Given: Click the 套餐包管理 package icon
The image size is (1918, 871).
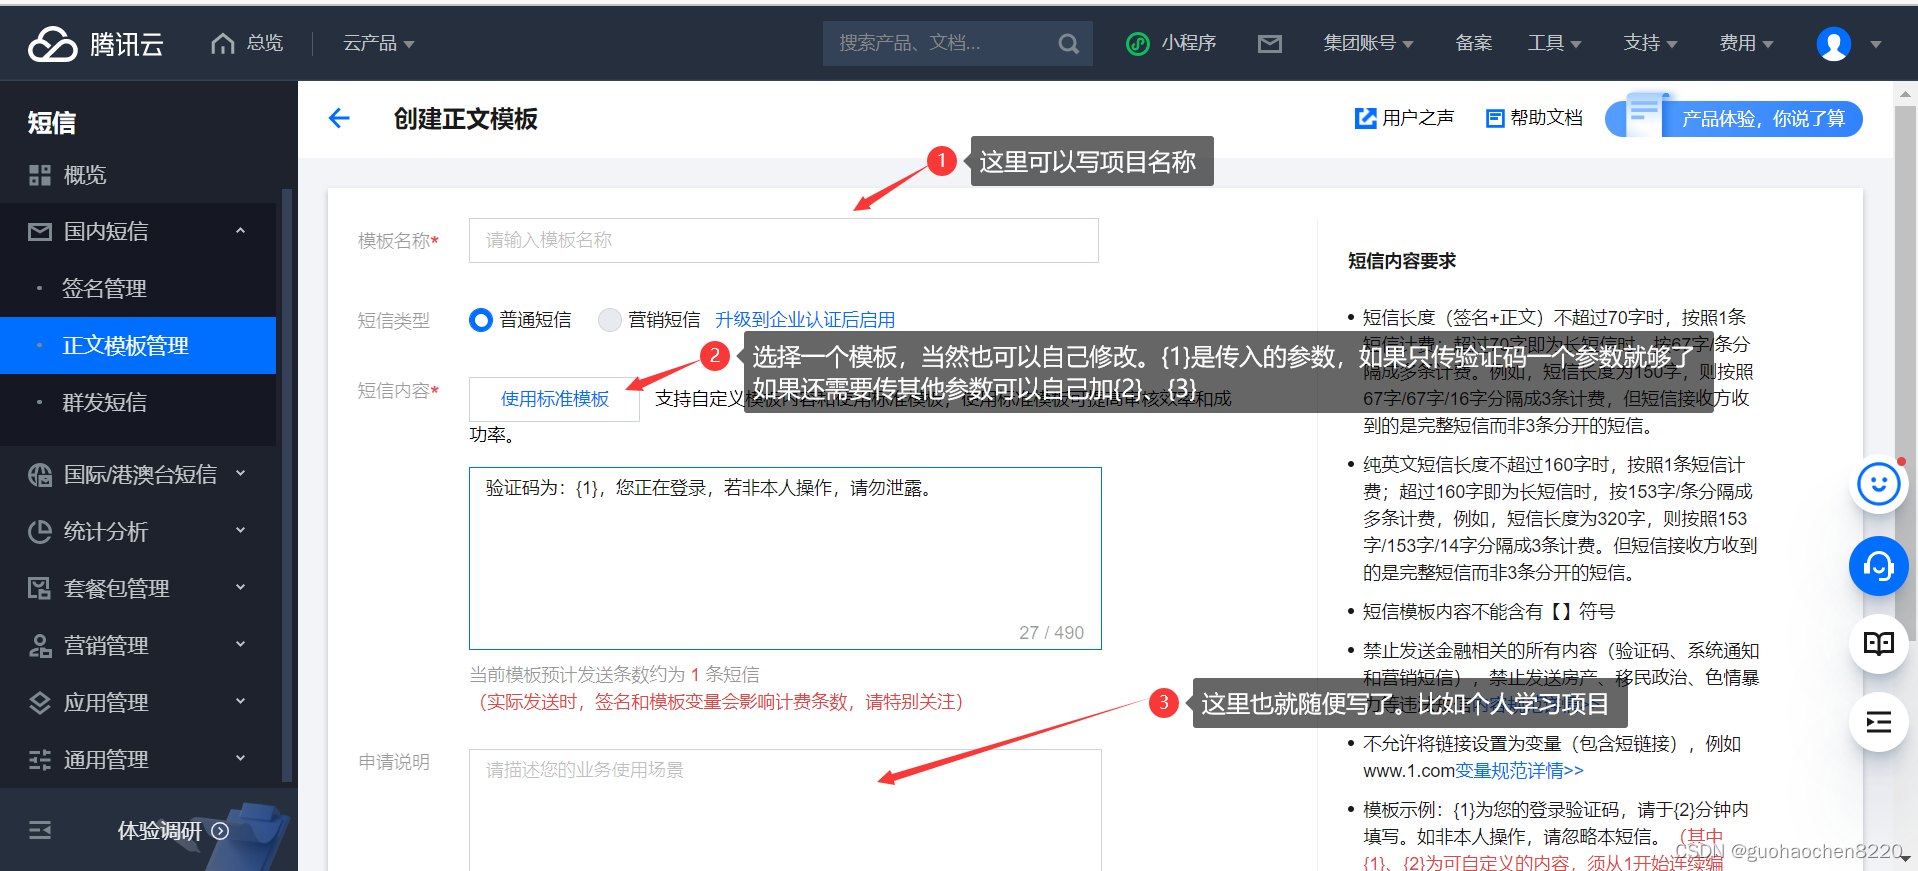Looking at the screenshot, I should (40, 588).
